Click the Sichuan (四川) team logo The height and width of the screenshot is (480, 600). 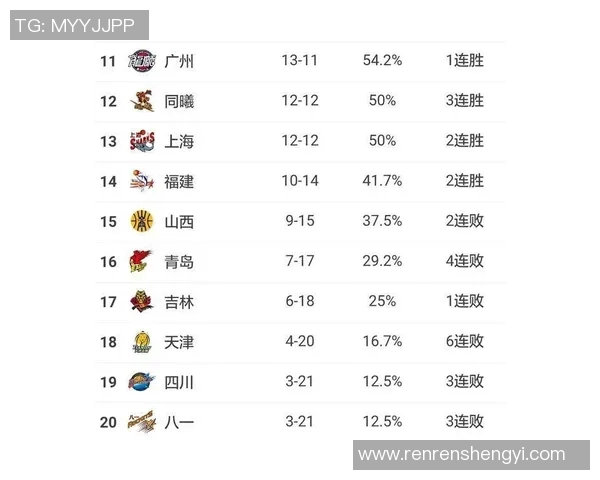[x=142, y=382]
